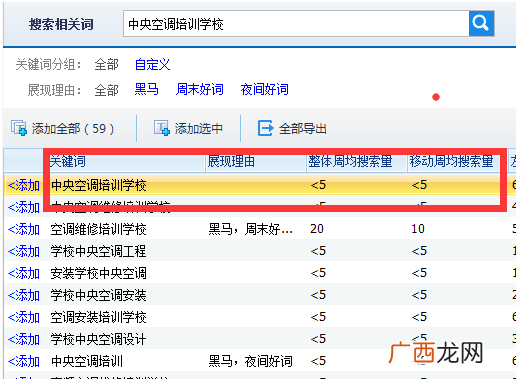
Task: Select the row text 中央空调培训
Action: tap(87, 361)
